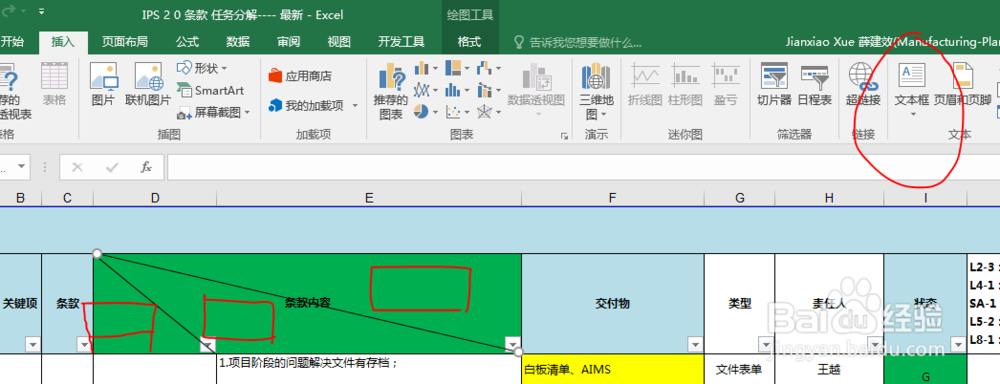Open the 三维地图 3D map dropdown

(596, 91)
